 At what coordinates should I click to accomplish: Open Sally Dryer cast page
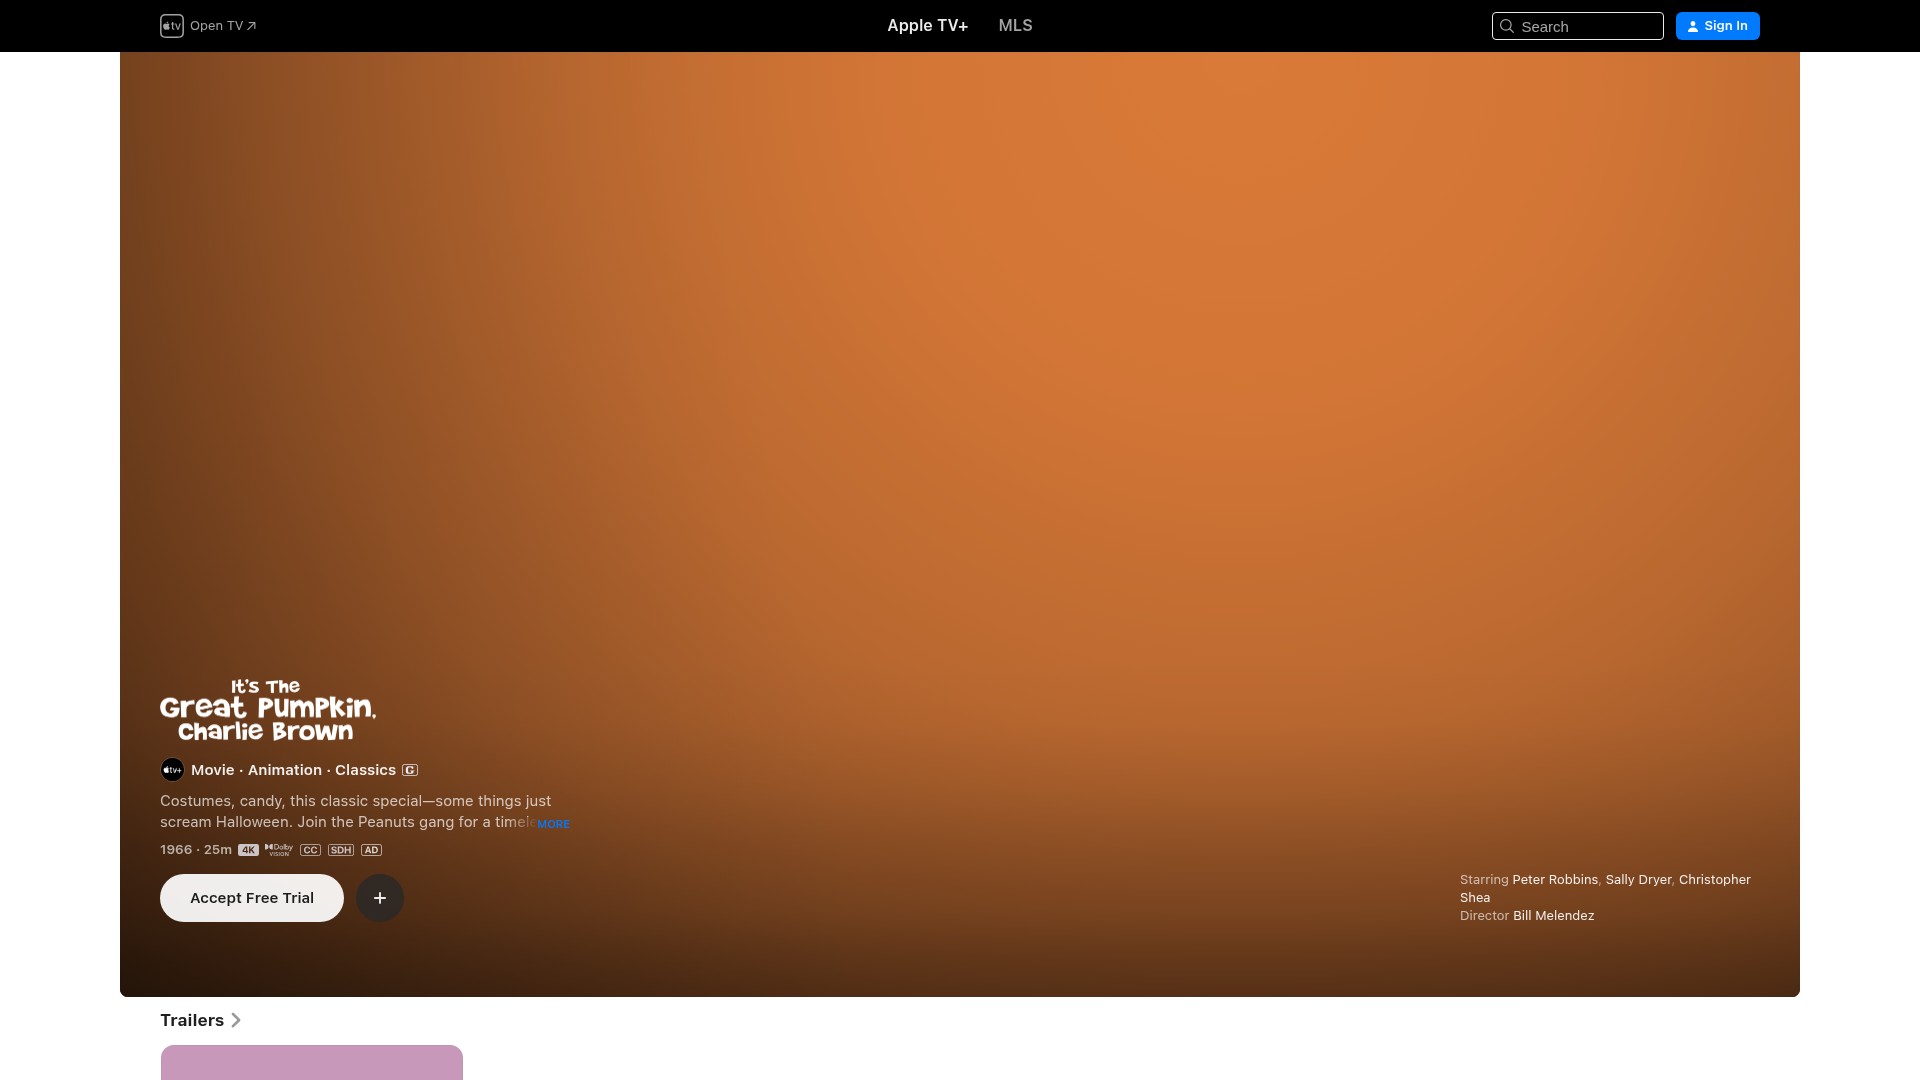point(1638,880)
